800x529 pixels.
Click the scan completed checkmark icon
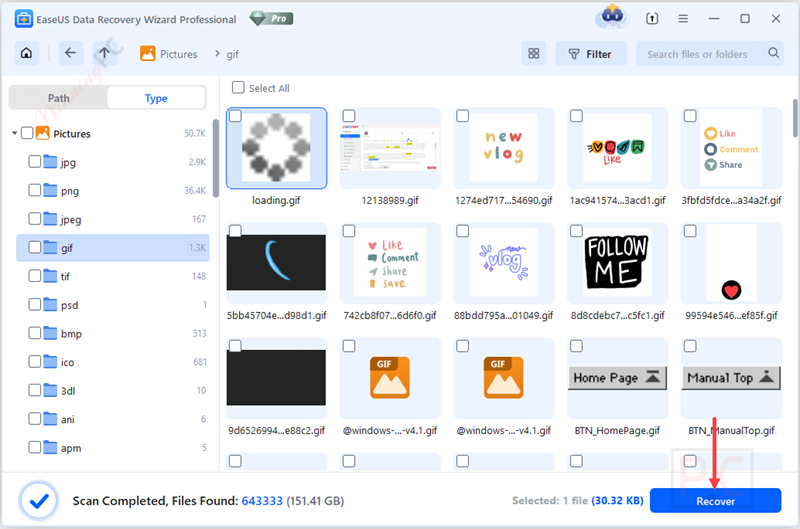[39, 501]
